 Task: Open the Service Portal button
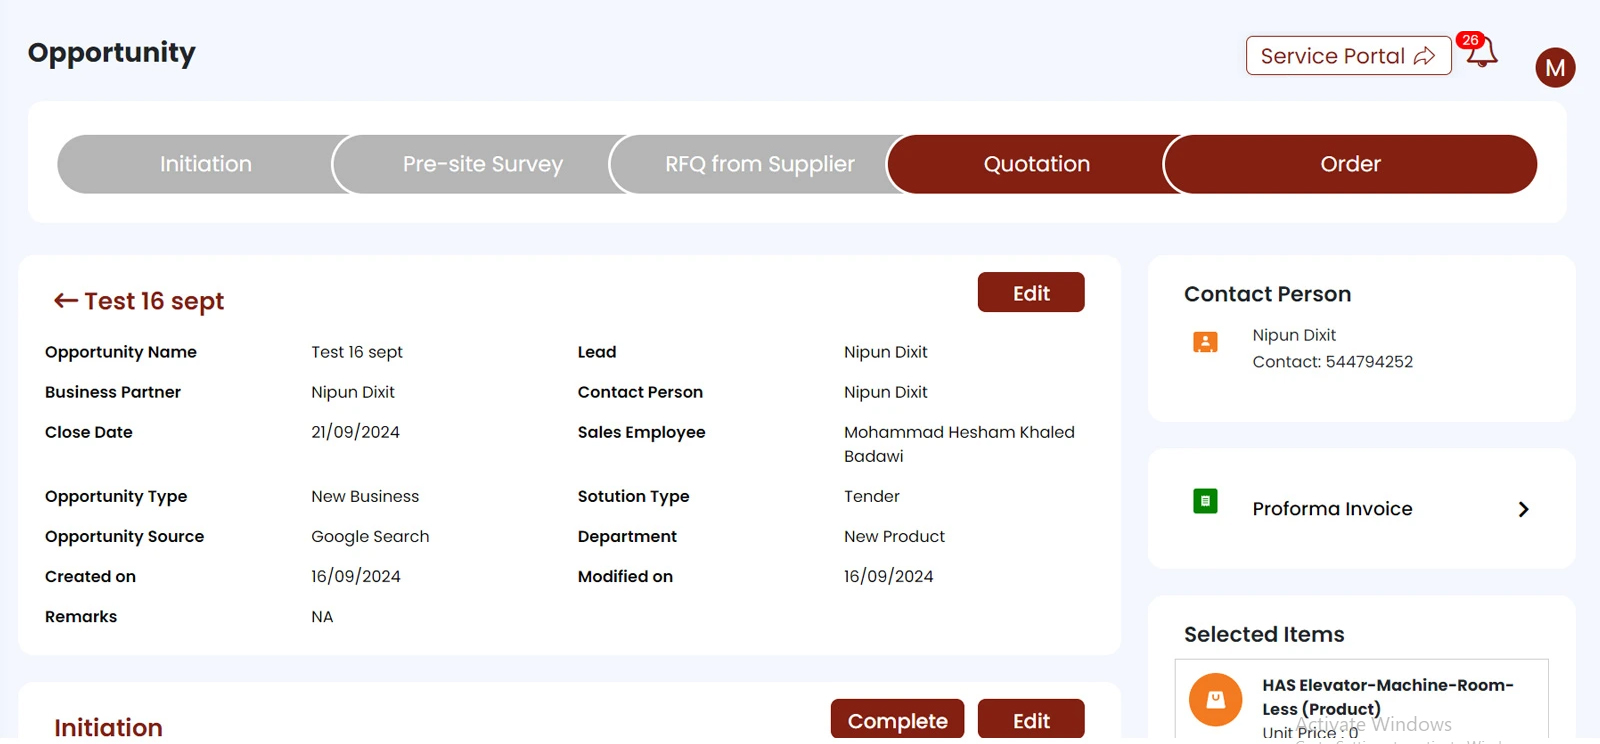1348,56
